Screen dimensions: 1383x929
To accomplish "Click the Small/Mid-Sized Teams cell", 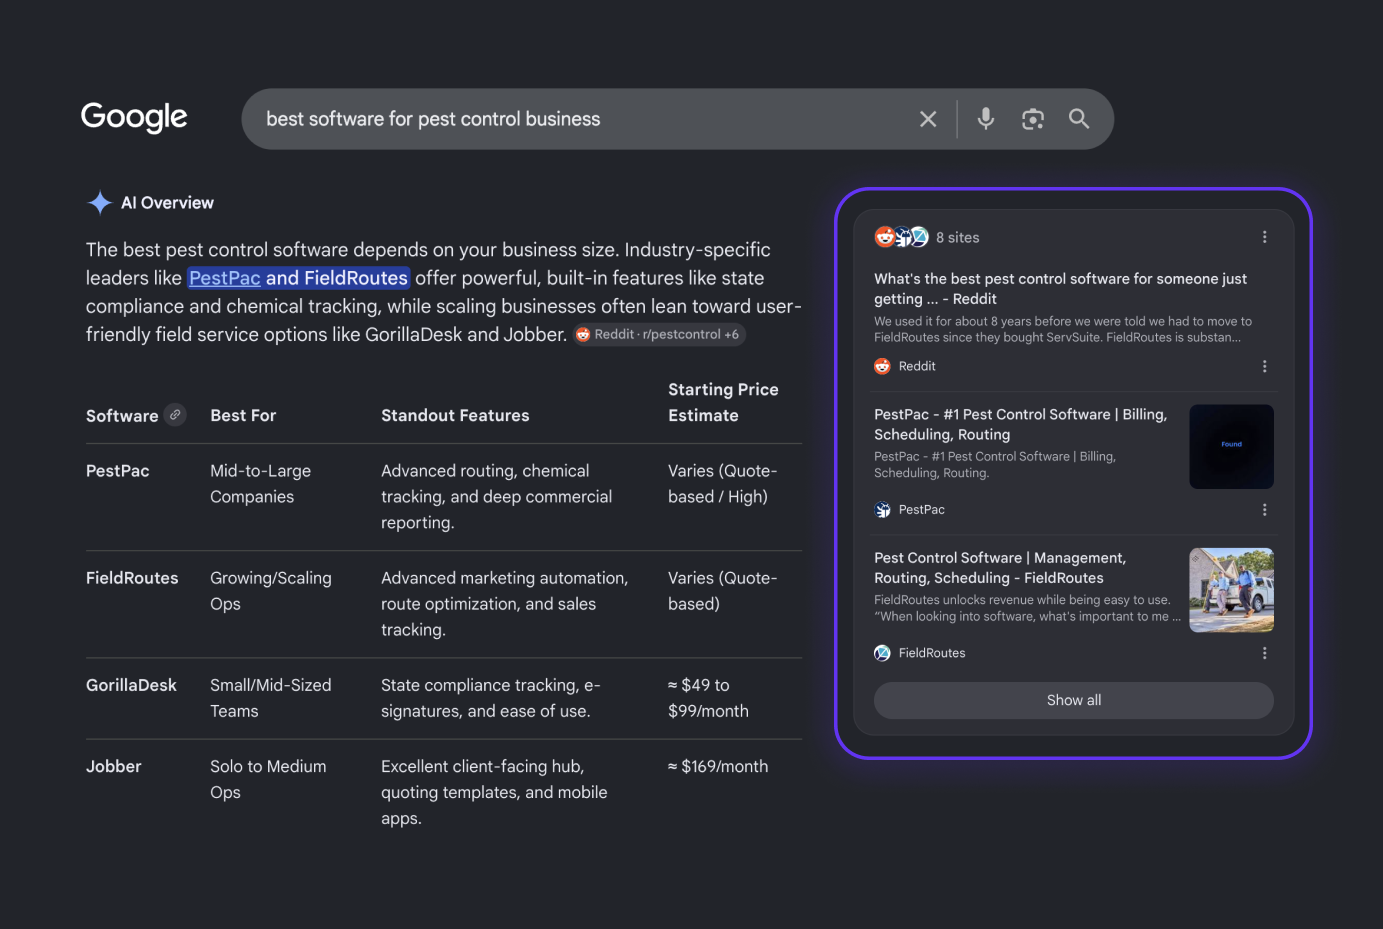I will (x=270, y=698).
